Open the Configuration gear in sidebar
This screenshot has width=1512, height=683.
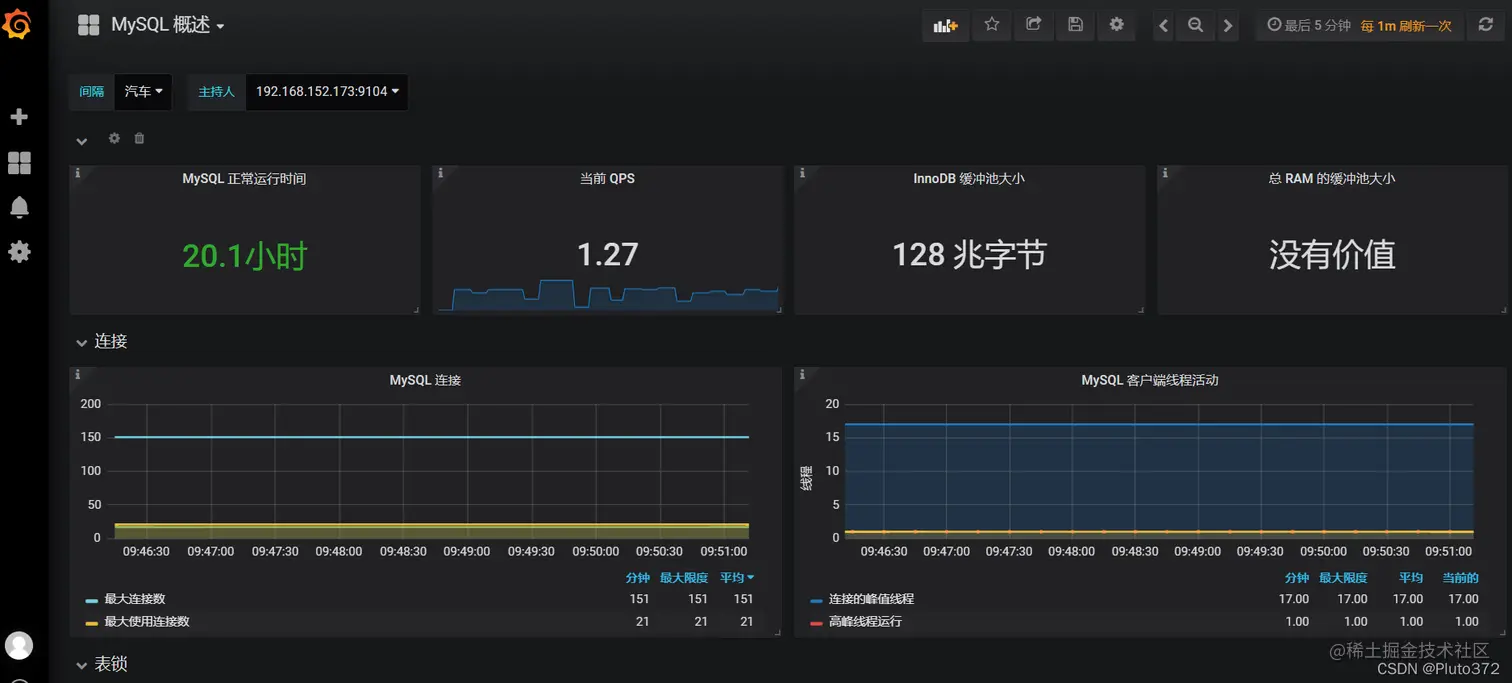[19, 251]
